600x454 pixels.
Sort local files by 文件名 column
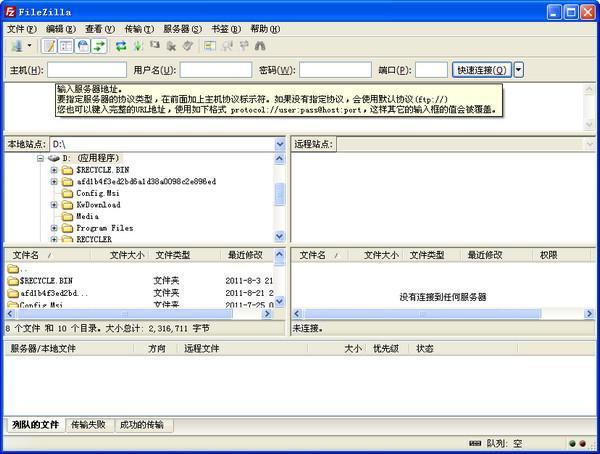click(x=47, y=255)
